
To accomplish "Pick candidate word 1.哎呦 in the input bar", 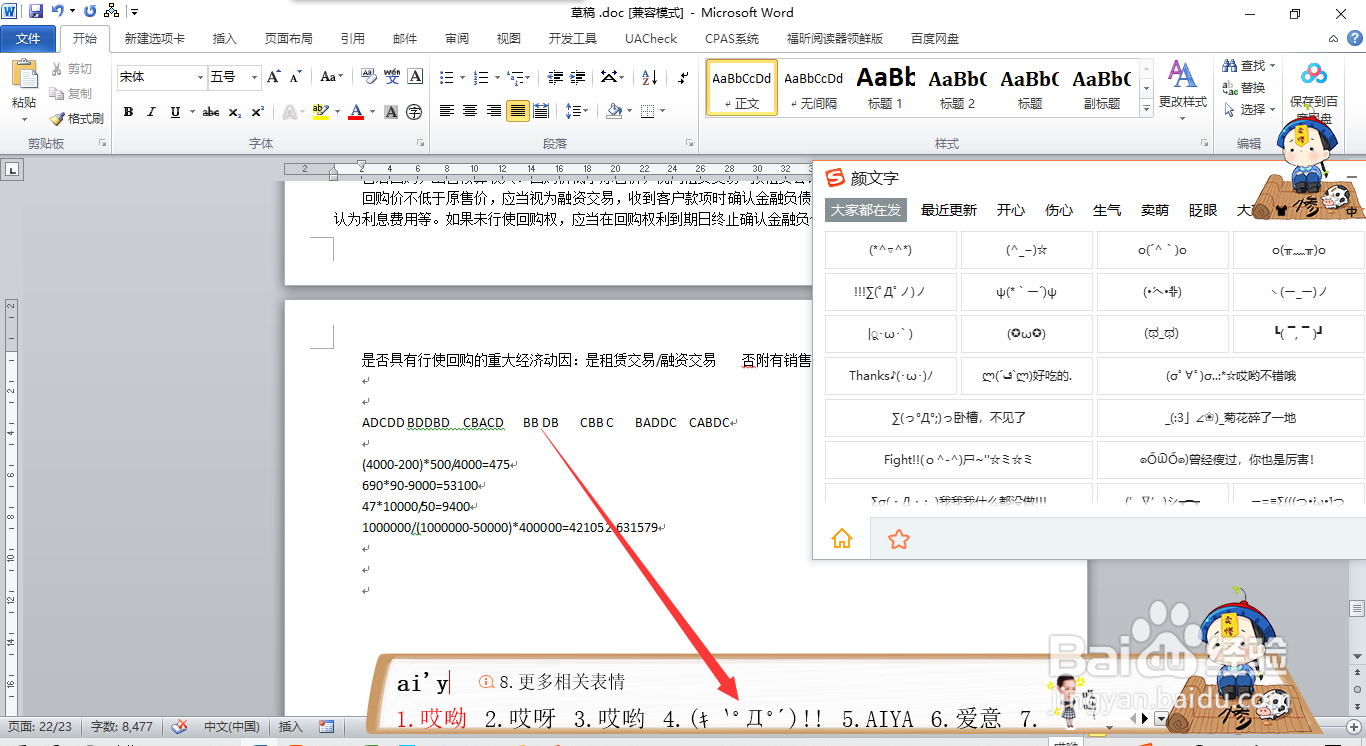I will [432, 718].
